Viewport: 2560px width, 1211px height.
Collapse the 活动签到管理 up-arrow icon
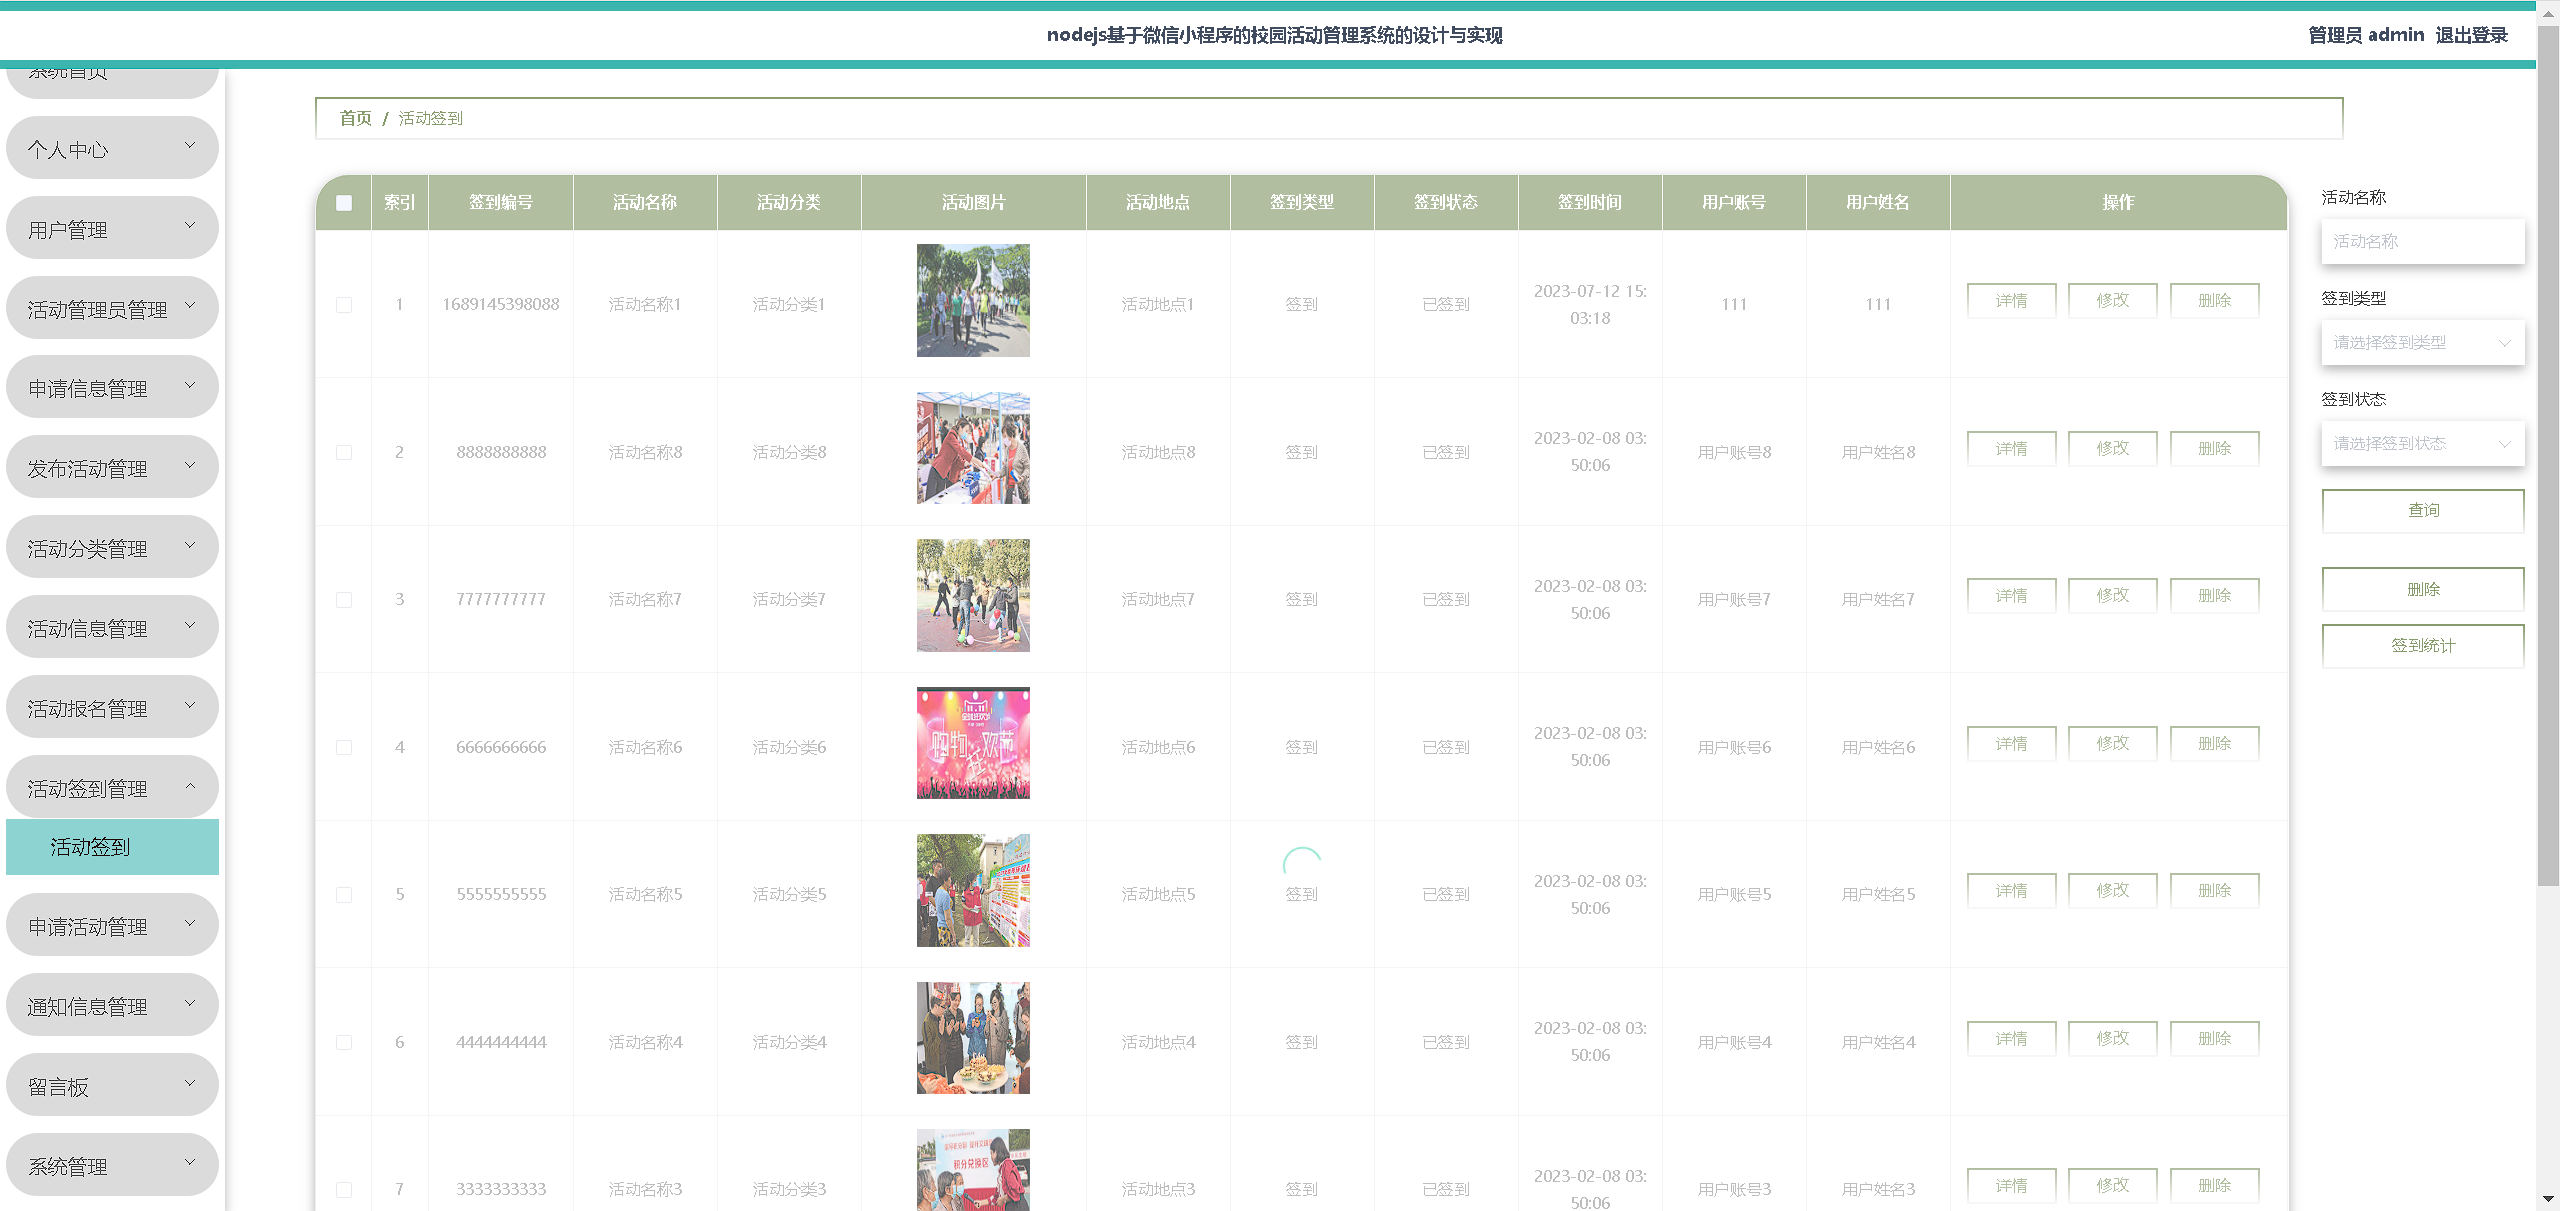pyautogui.click(x=190, y=786)
